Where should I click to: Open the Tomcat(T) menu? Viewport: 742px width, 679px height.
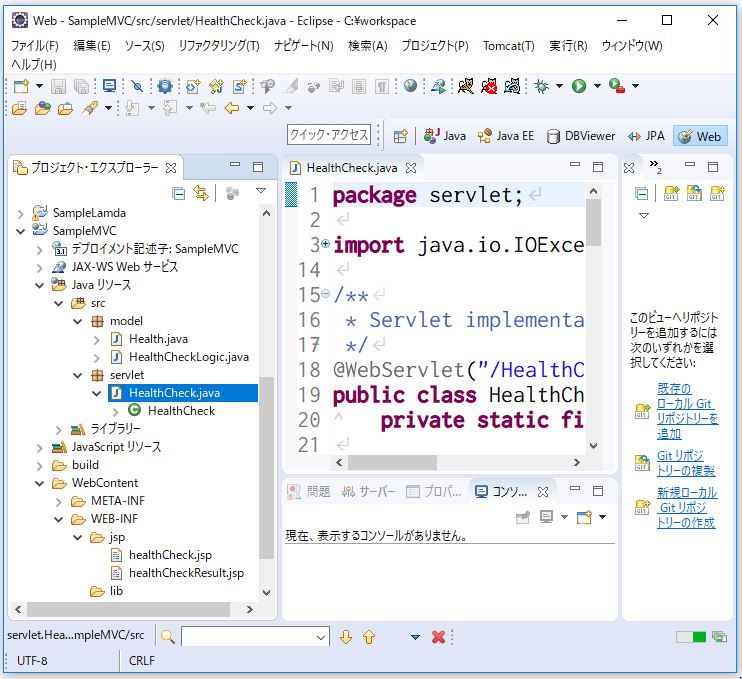pos(508,46)
